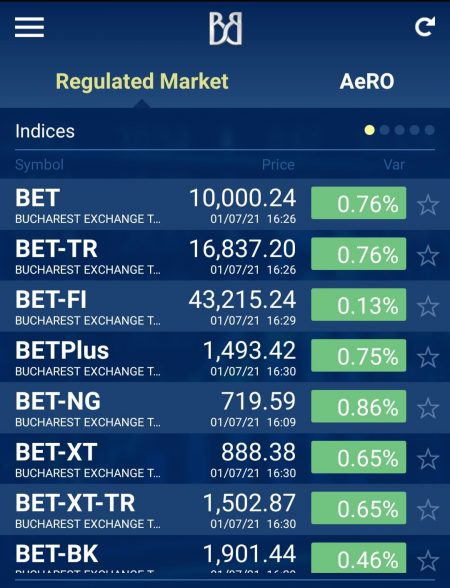The image size is (450, 588).
Task: Add BET-XT-TR to favorites with its star
Action: 428,510
